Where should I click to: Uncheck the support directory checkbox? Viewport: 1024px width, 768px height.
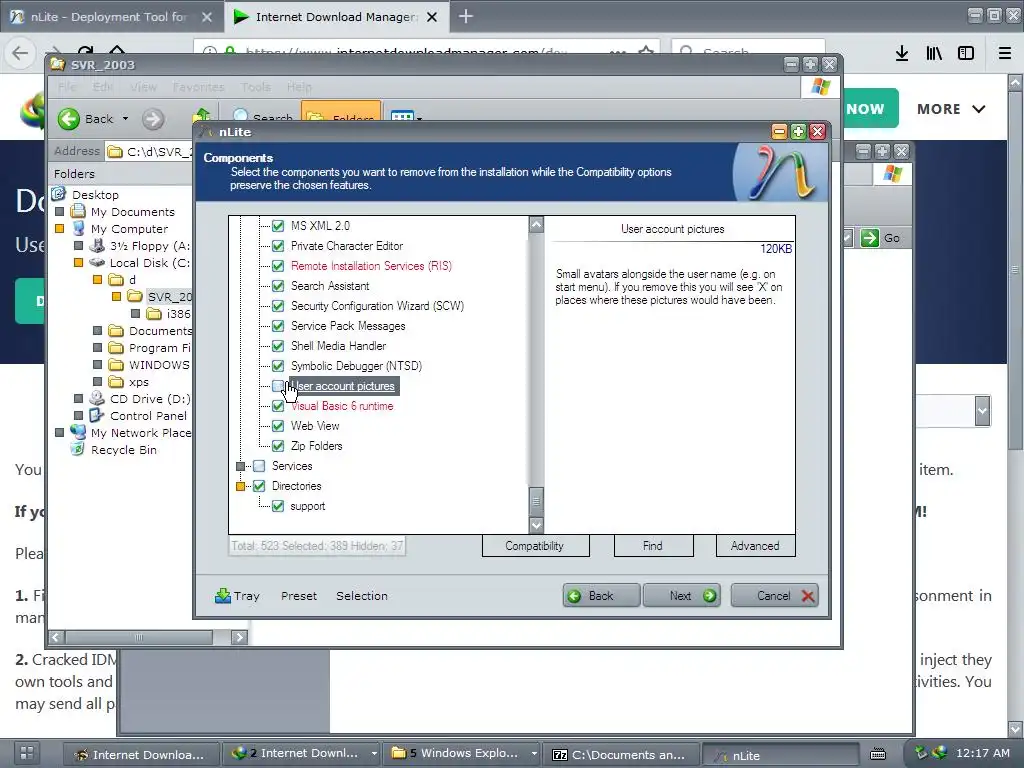(x=278, y=506)
